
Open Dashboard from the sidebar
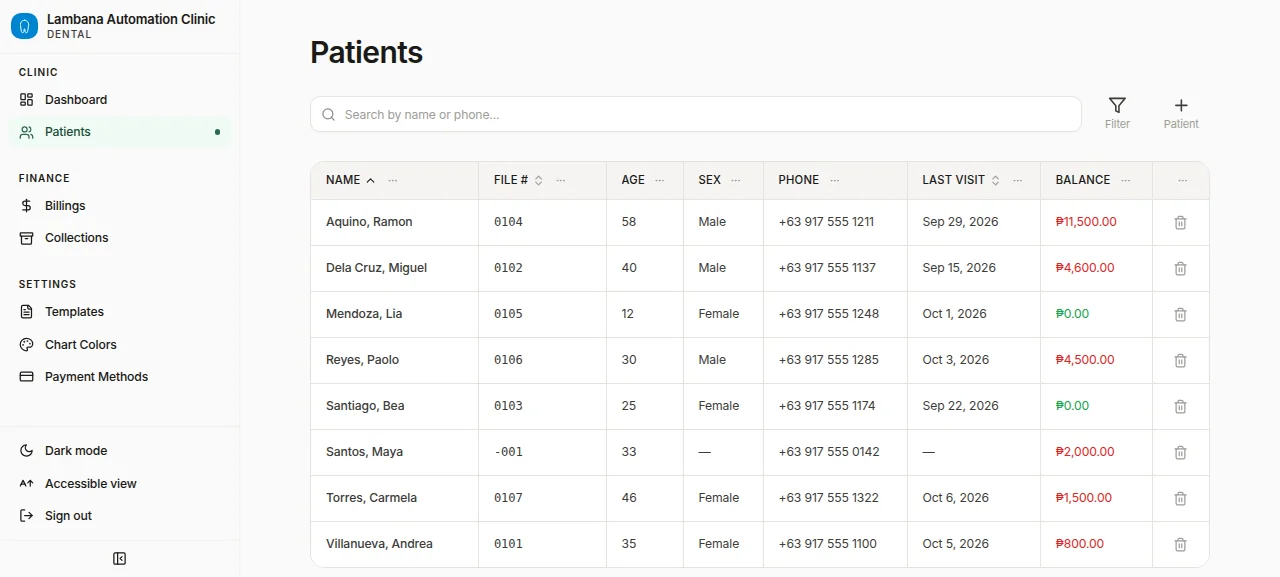tap(120, 100)
